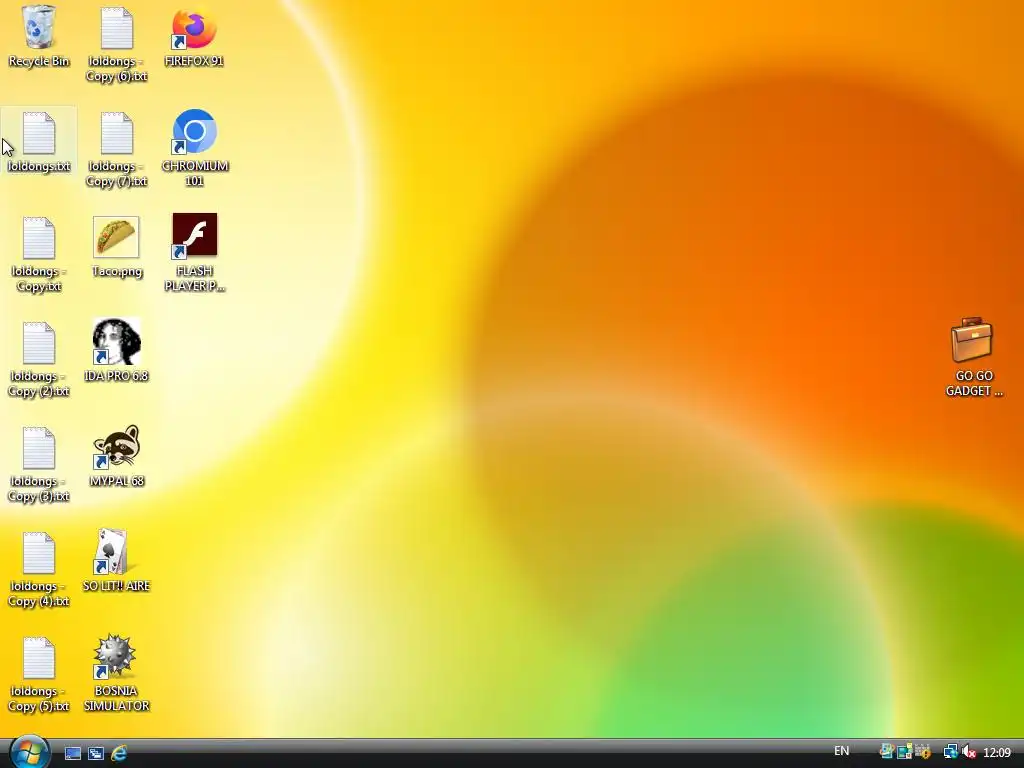Select loldongs - Copy (3).txt file
The image size is (1024, 768).
39,464
